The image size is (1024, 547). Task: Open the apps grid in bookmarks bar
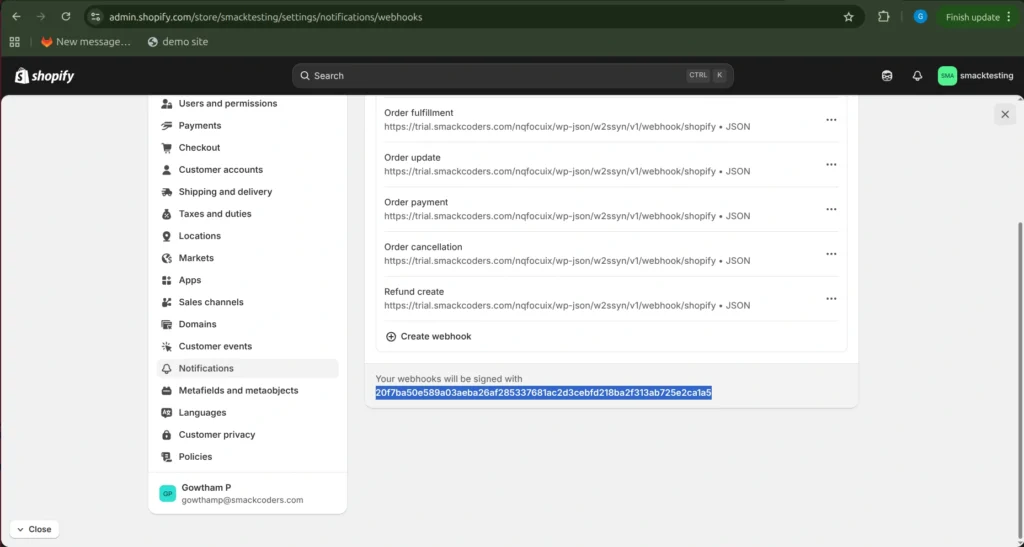[x=14, y=42]
